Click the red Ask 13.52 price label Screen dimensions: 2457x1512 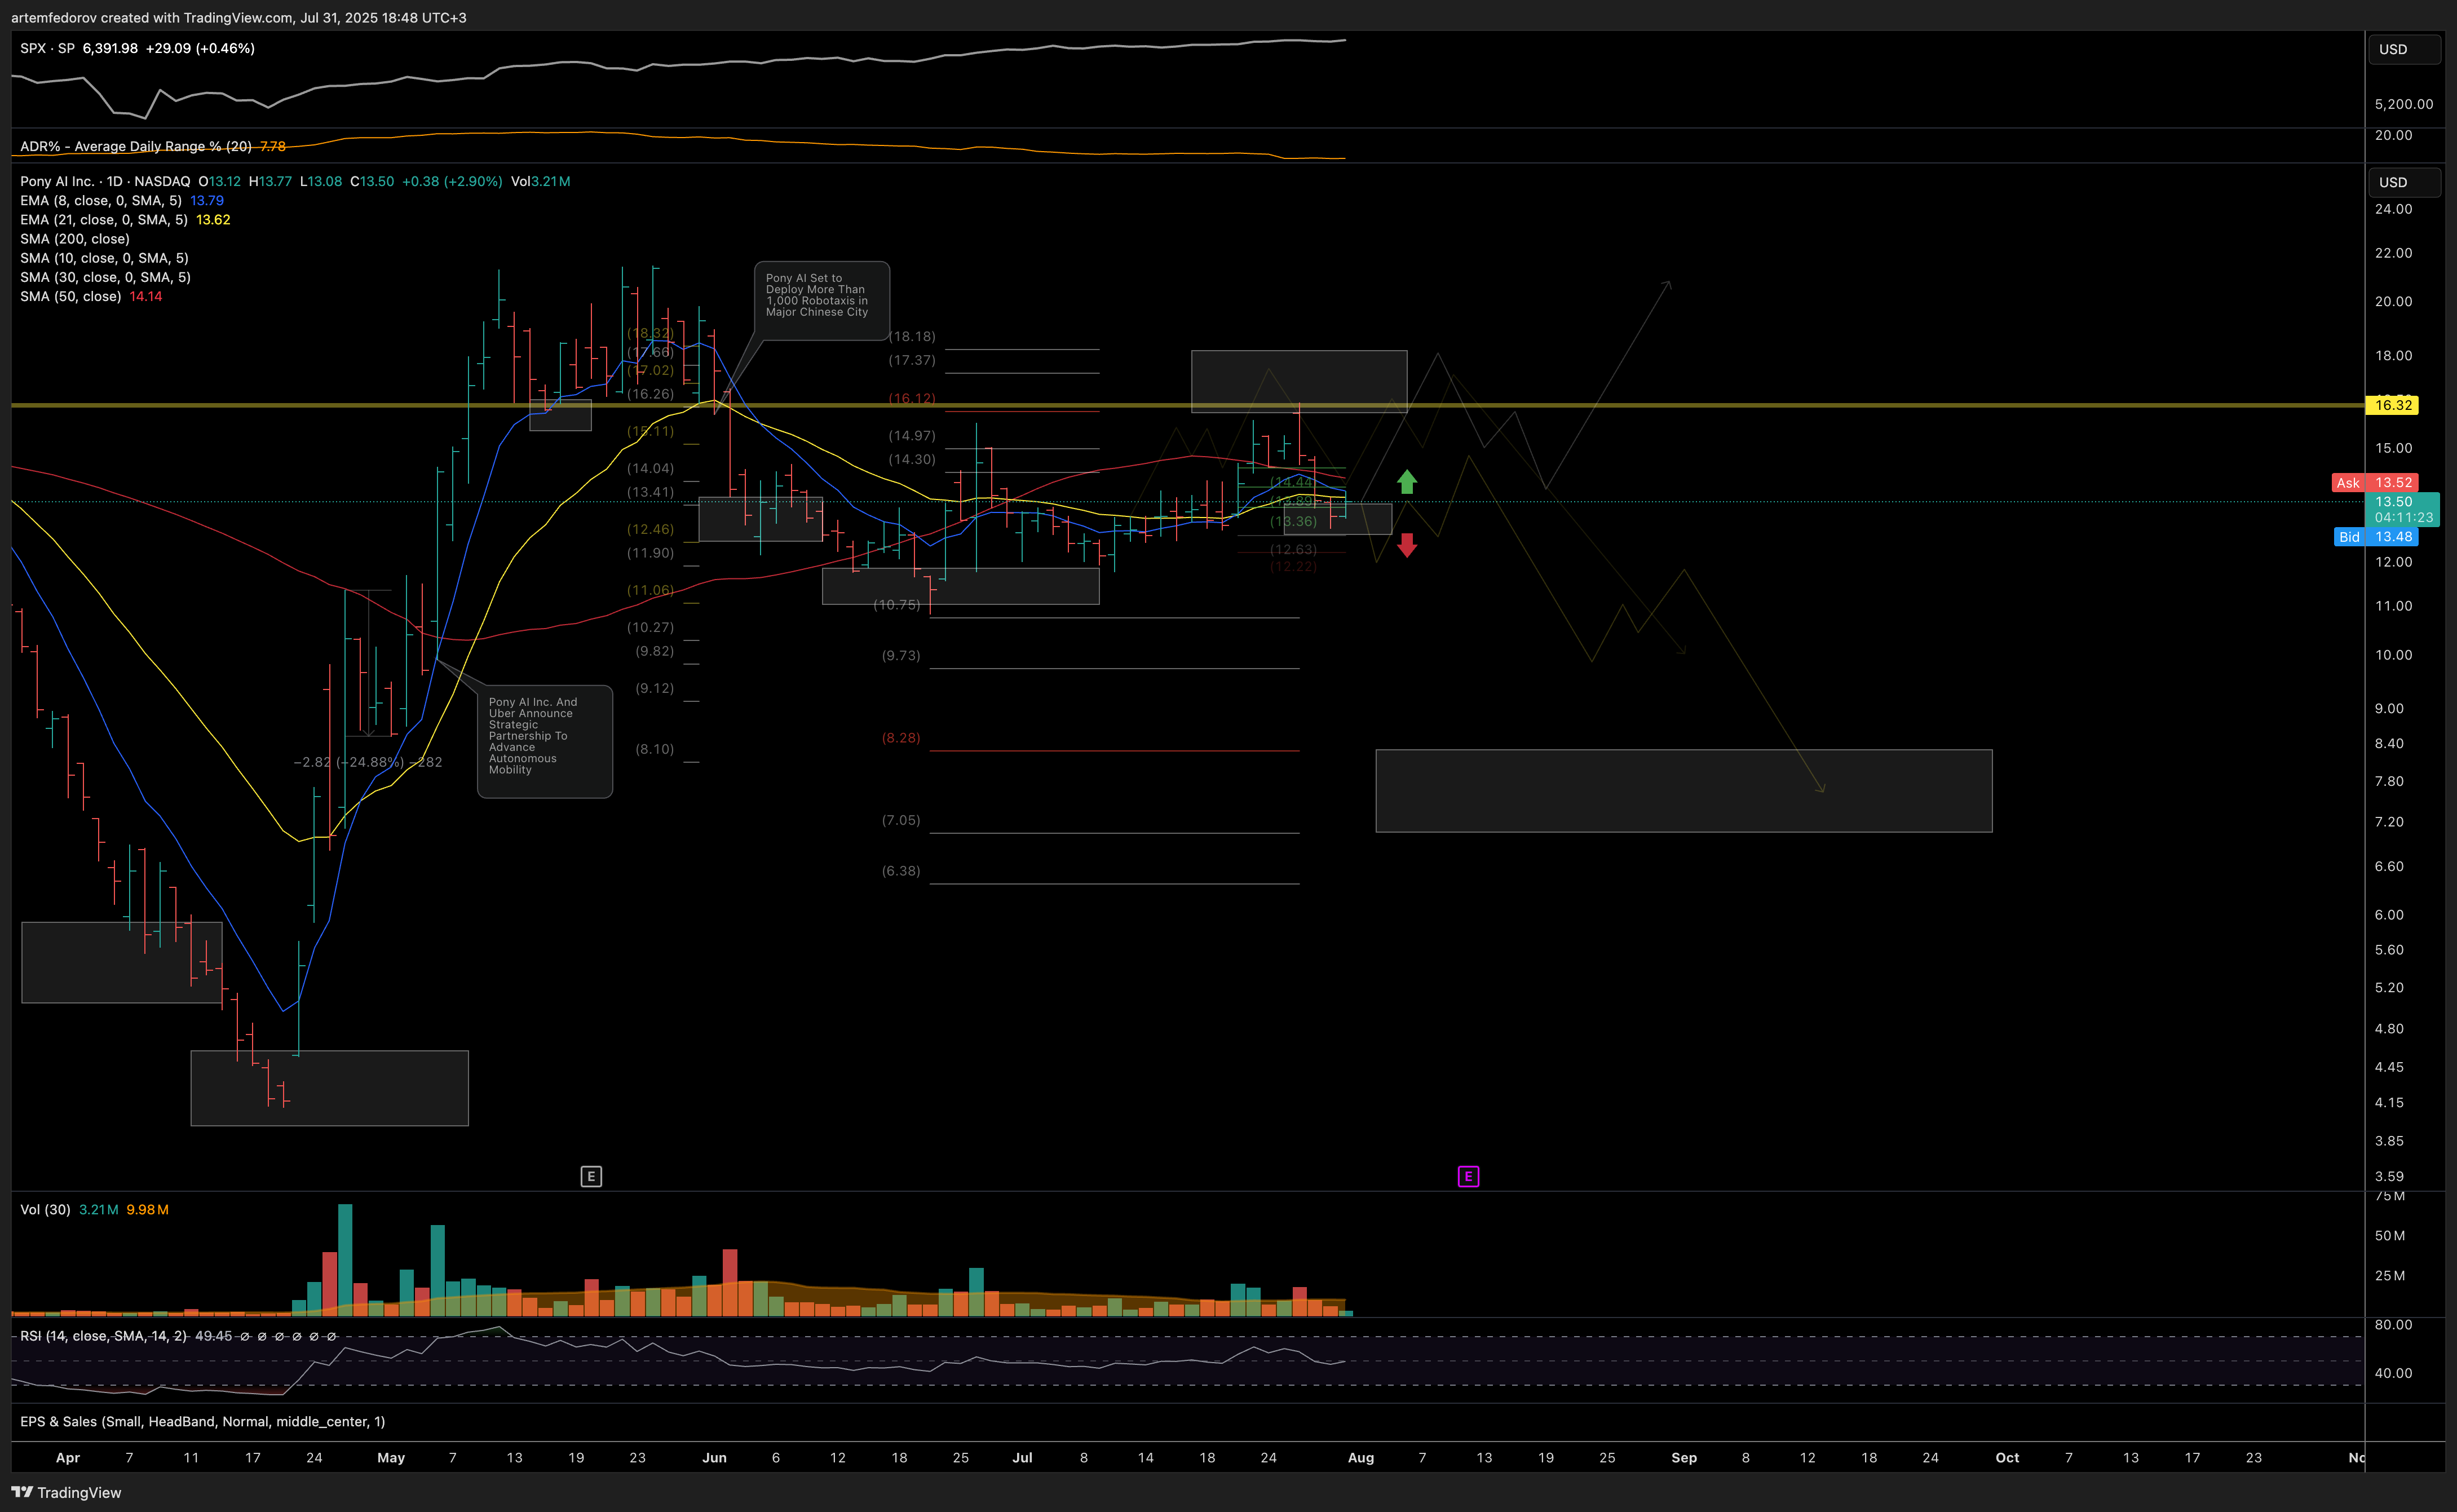point(2375,482)
